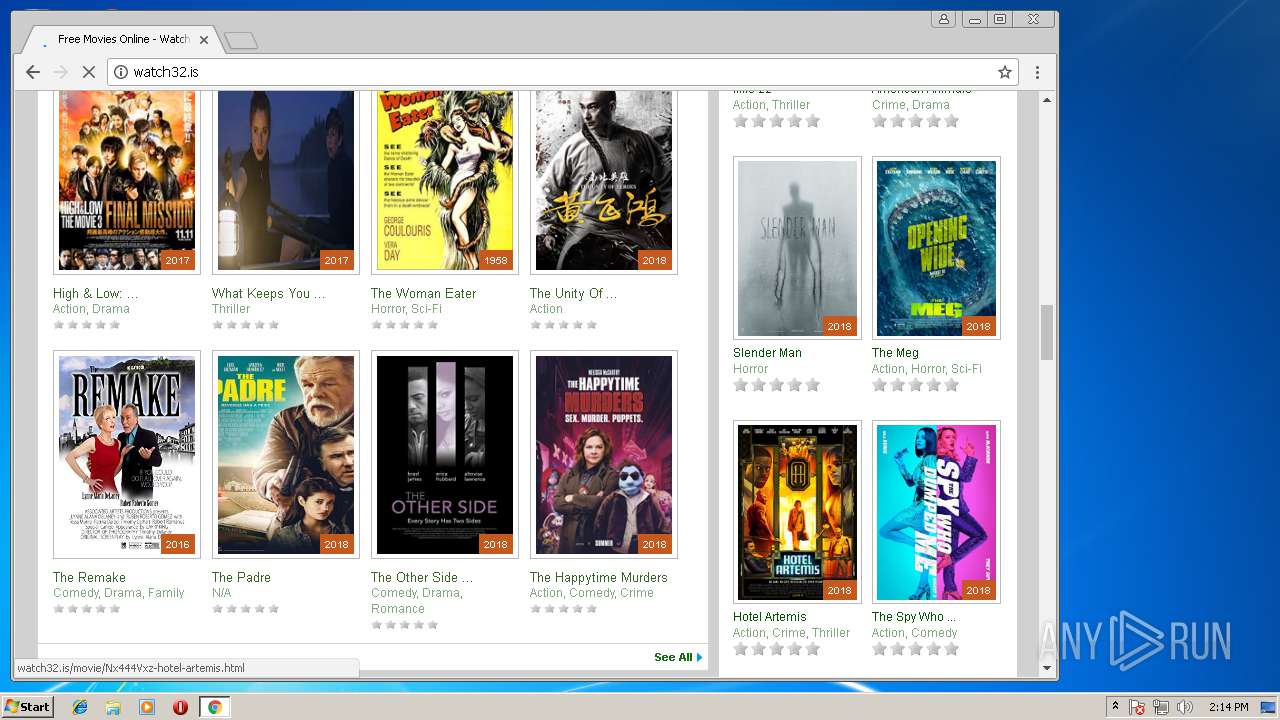Open Windows Explorer folder from the taskbar
The width and height of the screenshot is (1280, 720).
113,707
